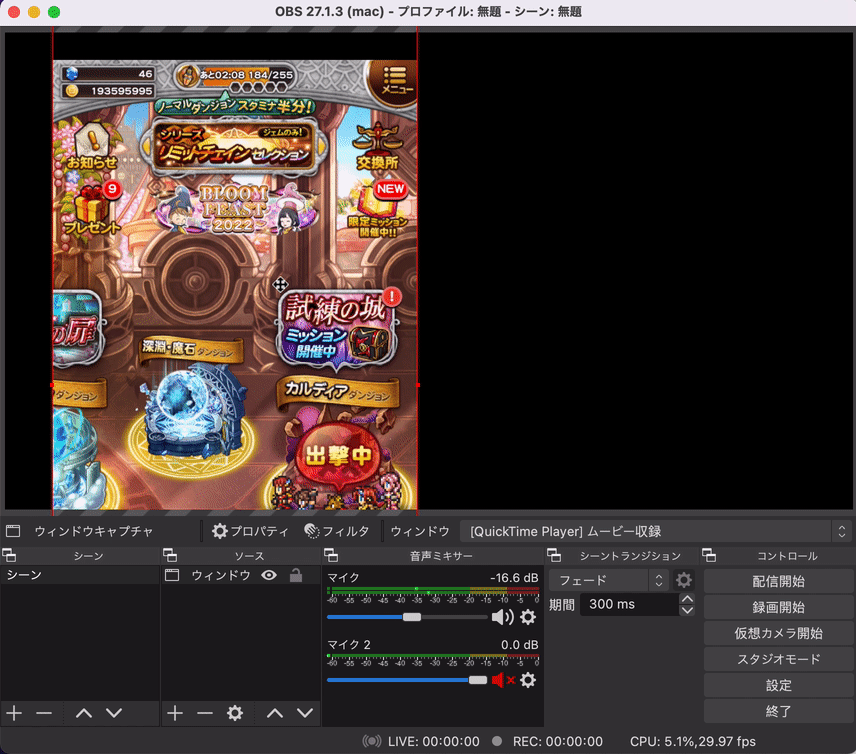Switch to スタジオモード
The height and width of the screenshot is (754, 856).
pos(778,659)
